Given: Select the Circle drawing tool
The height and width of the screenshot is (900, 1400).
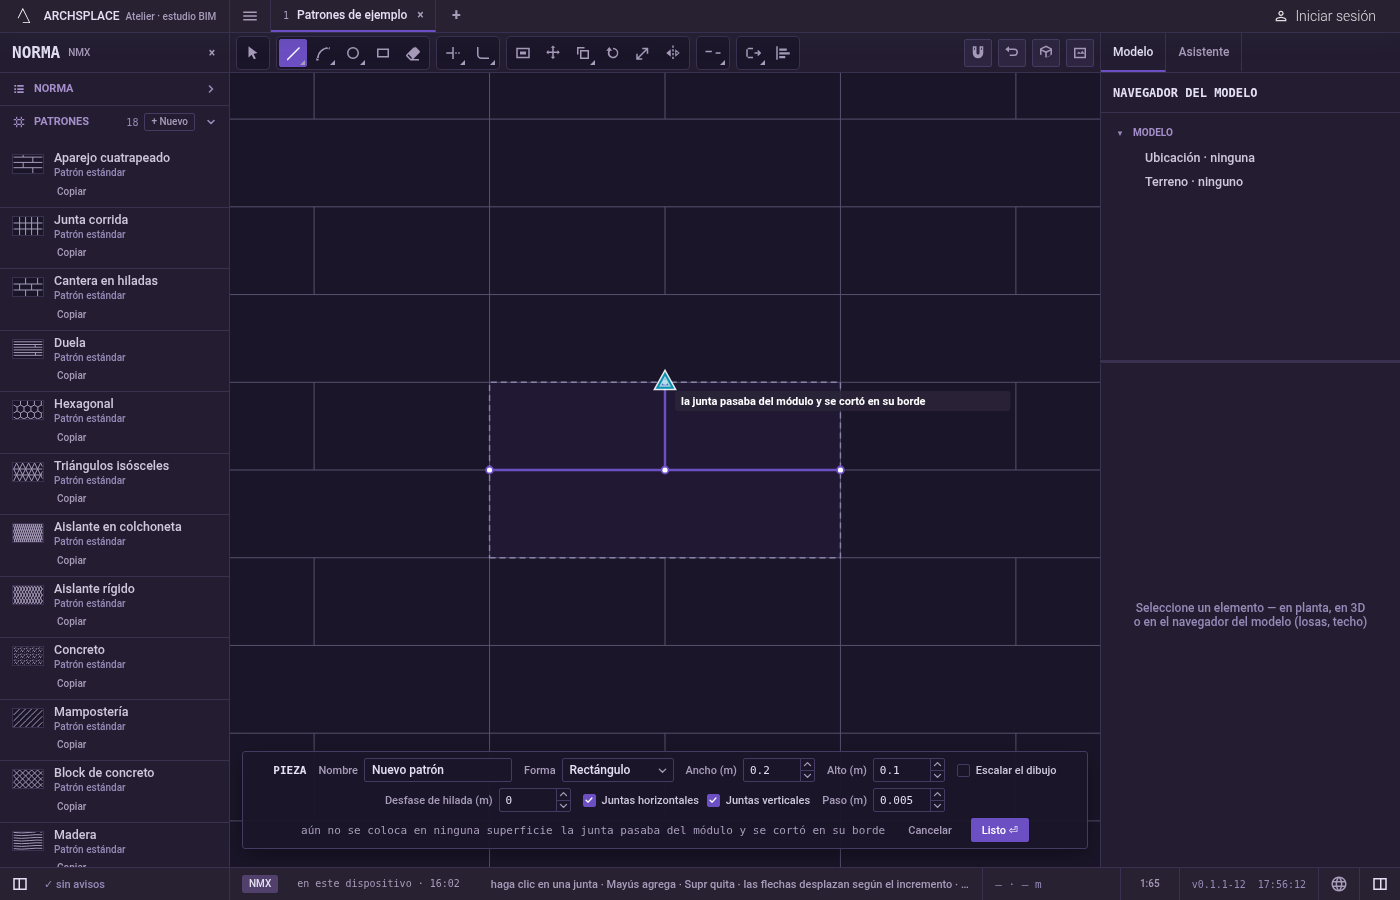Looking at the screenshot, I should point(353,53).
